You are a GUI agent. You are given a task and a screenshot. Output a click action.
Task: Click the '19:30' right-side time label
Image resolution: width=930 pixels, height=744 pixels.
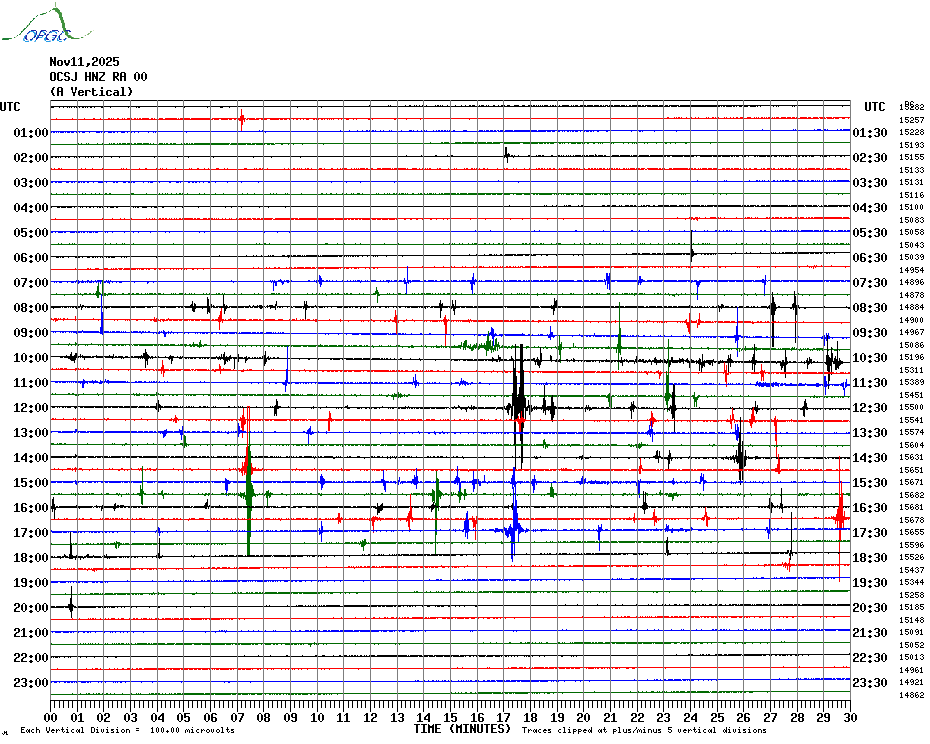[x=870, y=583]
